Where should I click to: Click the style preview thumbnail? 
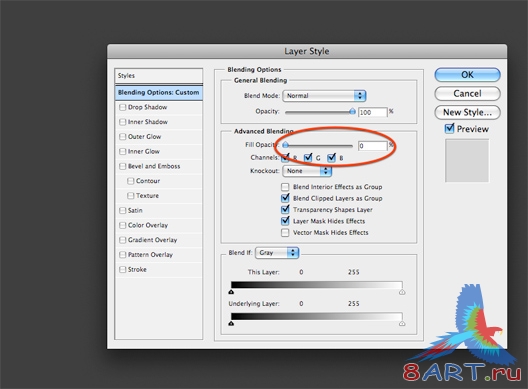point(467,161)
